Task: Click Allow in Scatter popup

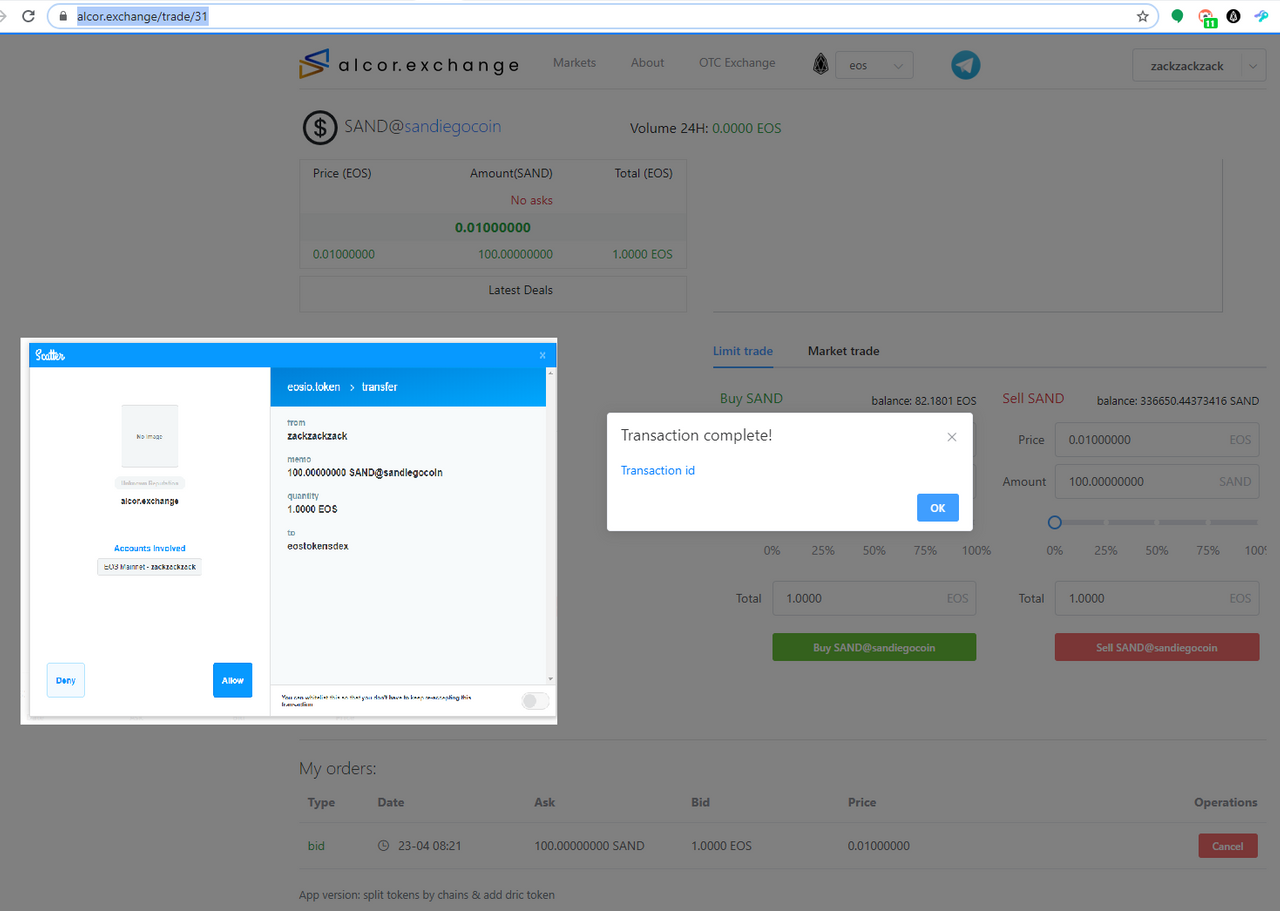Action: [233, 680]
